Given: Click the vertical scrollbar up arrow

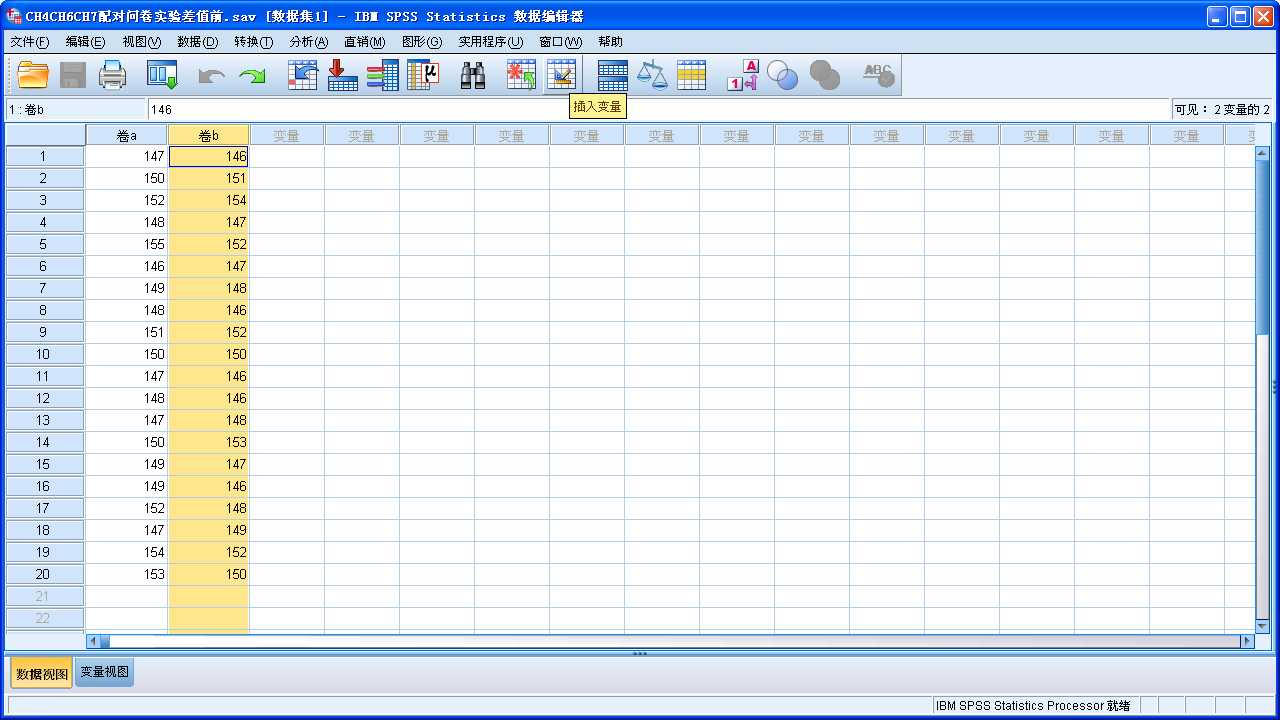Looking at the screenshot, I should (1262, 154).
